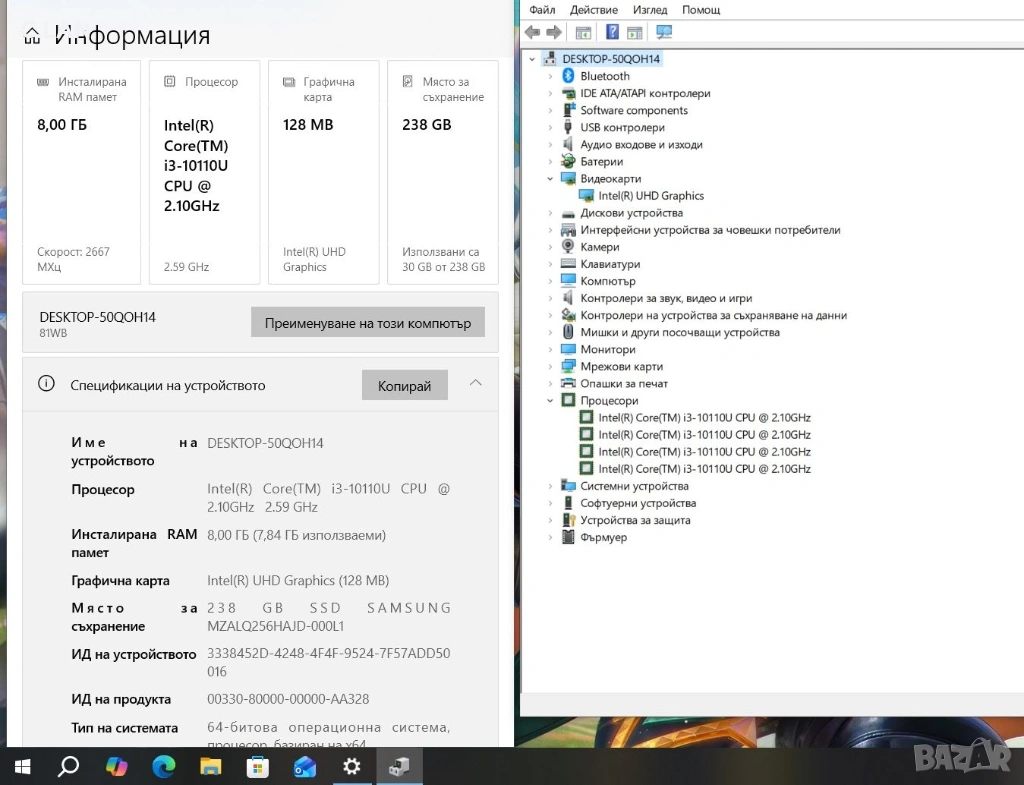1024x785 pixels.
Task: Collapse the Процесори tree node
Action: 550,401
